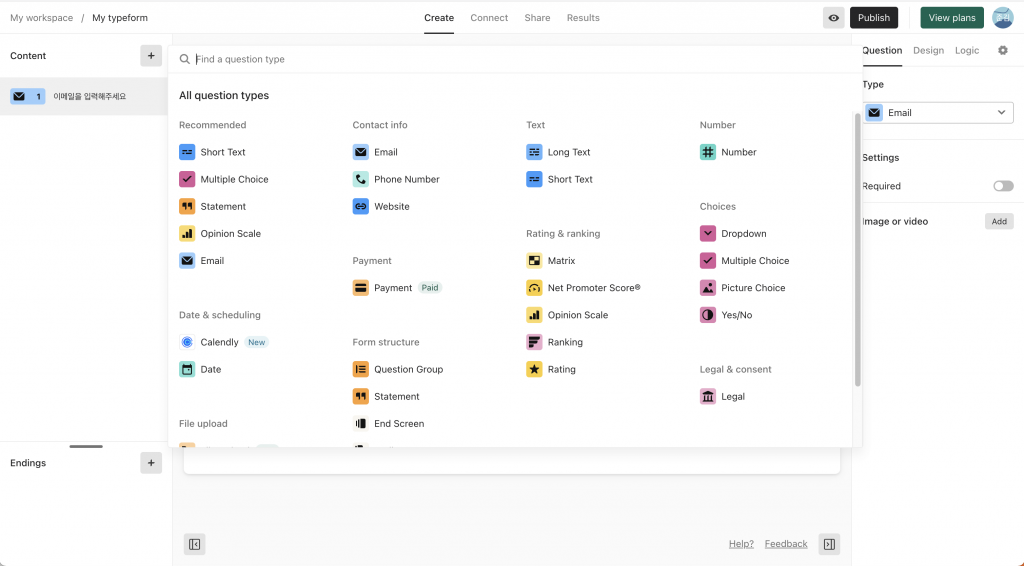Add a Number question

point(728,152)
